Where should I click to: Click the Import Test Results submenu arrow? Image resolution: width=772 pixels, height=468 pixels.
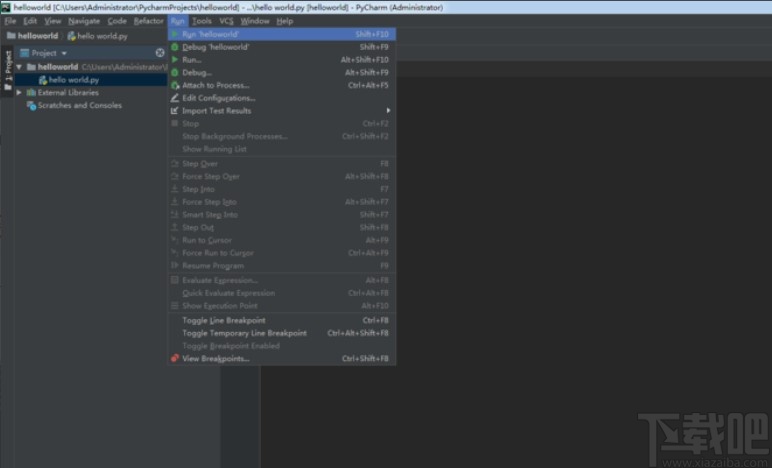tap(388, 111)
